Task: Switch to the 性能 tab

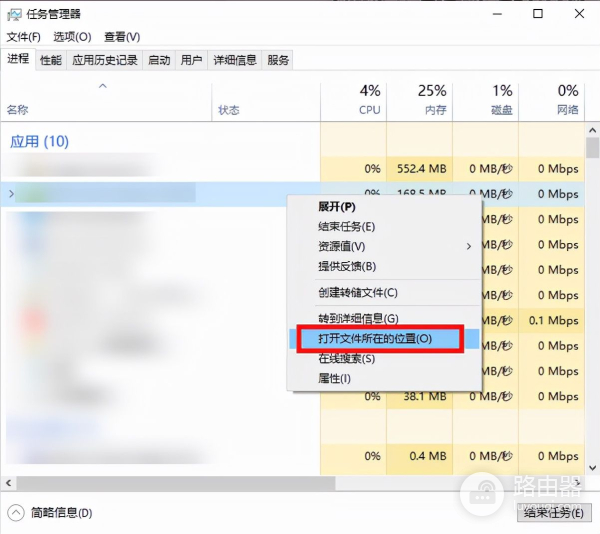Action: pos(51,60)
